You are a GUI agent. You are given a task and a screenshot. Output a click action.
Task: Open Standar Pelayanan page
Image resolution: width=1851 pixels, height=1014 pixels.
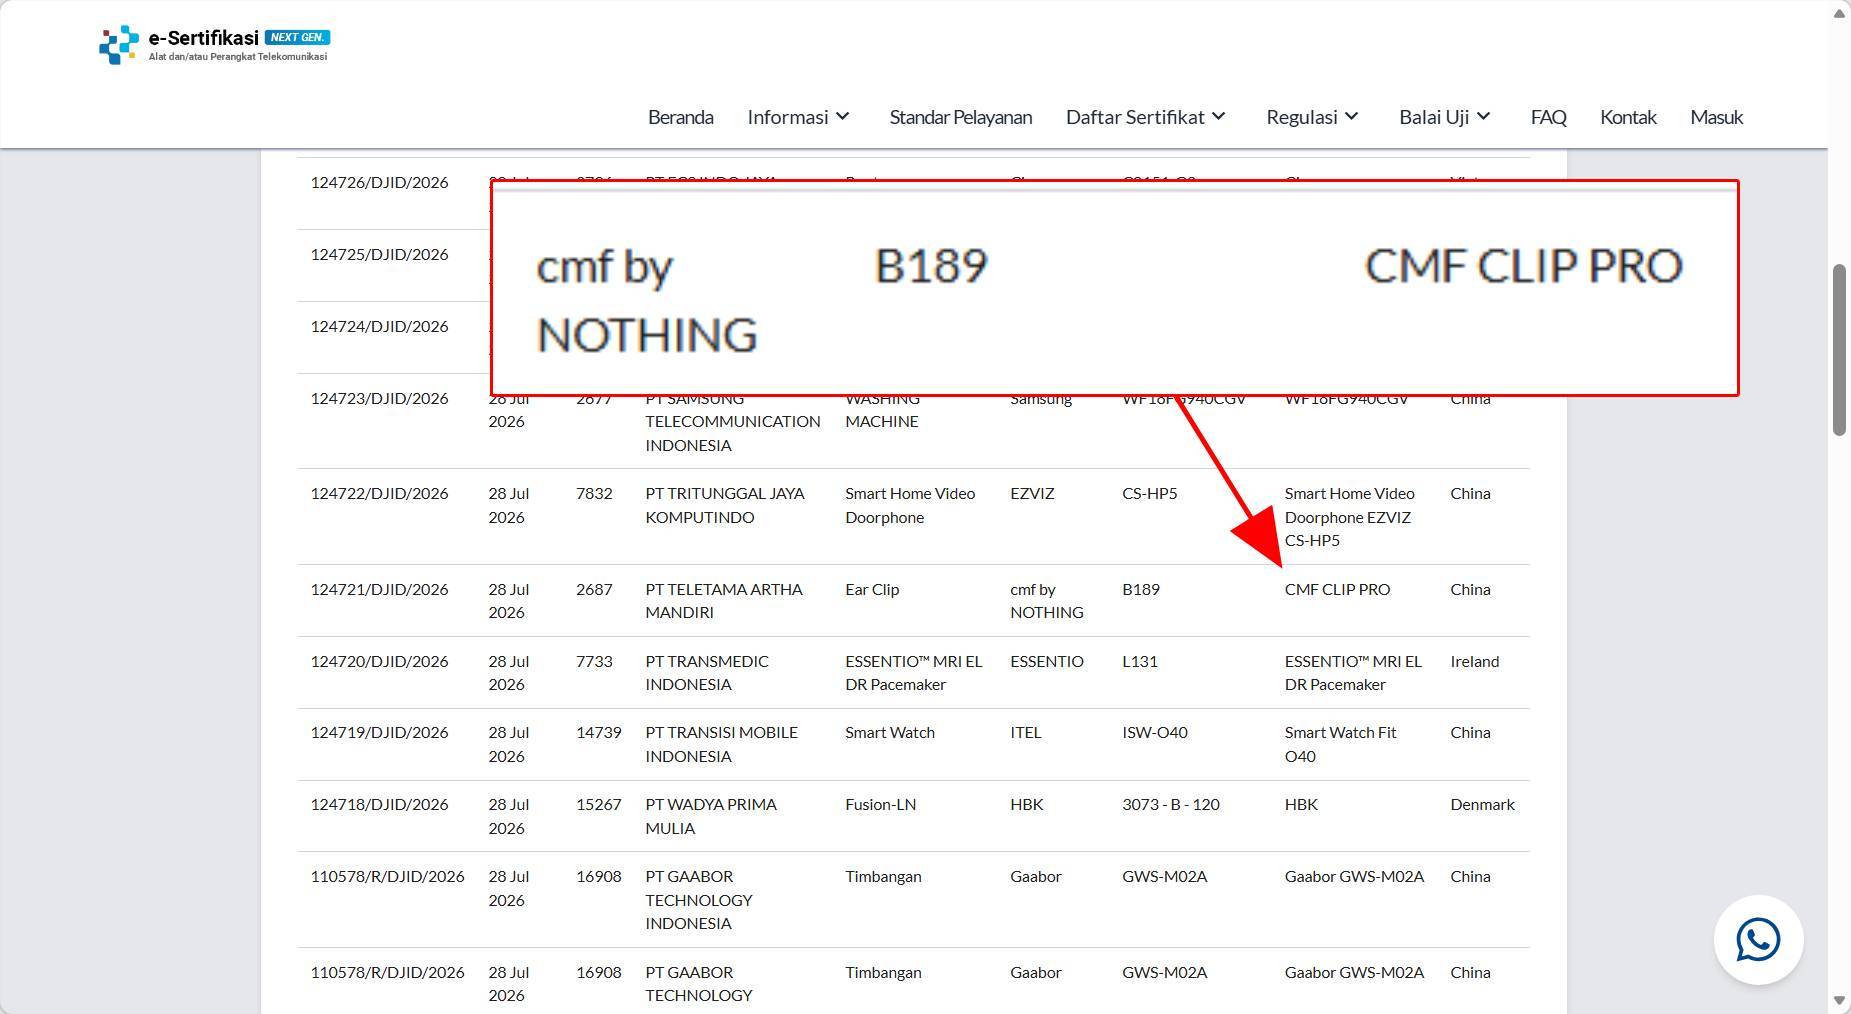click(x=960, y=117)
